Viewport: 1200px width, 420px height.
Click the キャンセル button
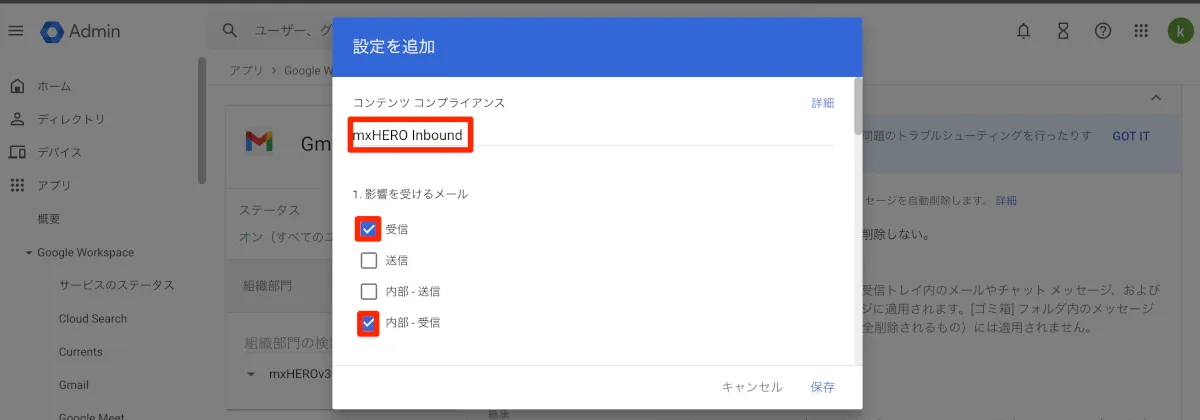click(752, 387)
